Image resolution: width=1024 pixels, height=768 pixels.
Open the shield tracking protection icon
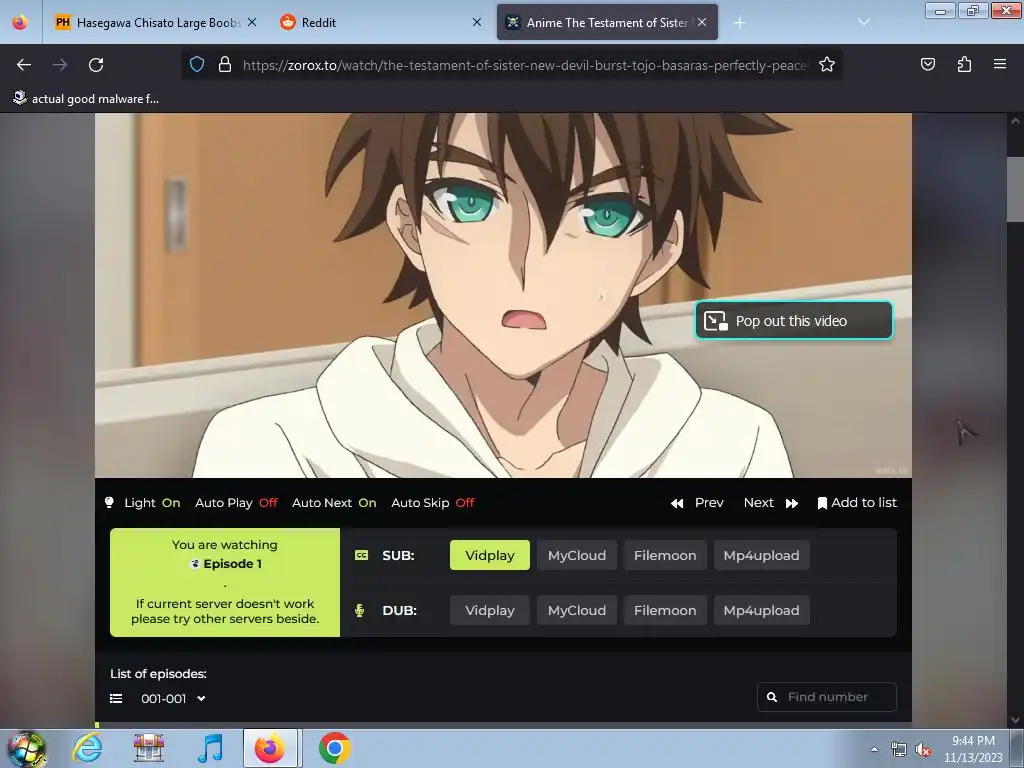click(x=197, y=65)
